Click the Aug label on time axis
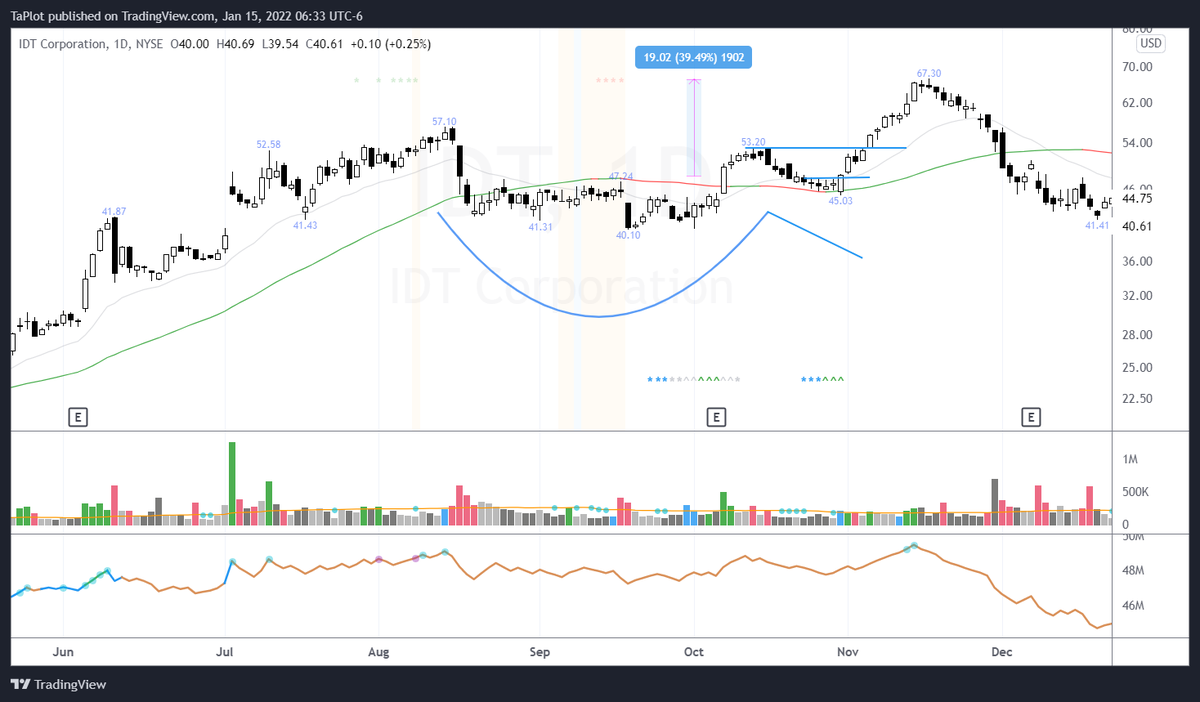Image resolution: width=1200 pixels, height=702 pixels. (379, 652)
